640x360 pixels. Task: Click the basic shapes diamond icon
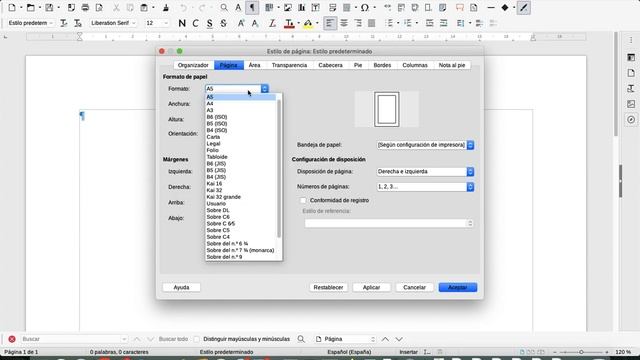click(x=505, y=7)
